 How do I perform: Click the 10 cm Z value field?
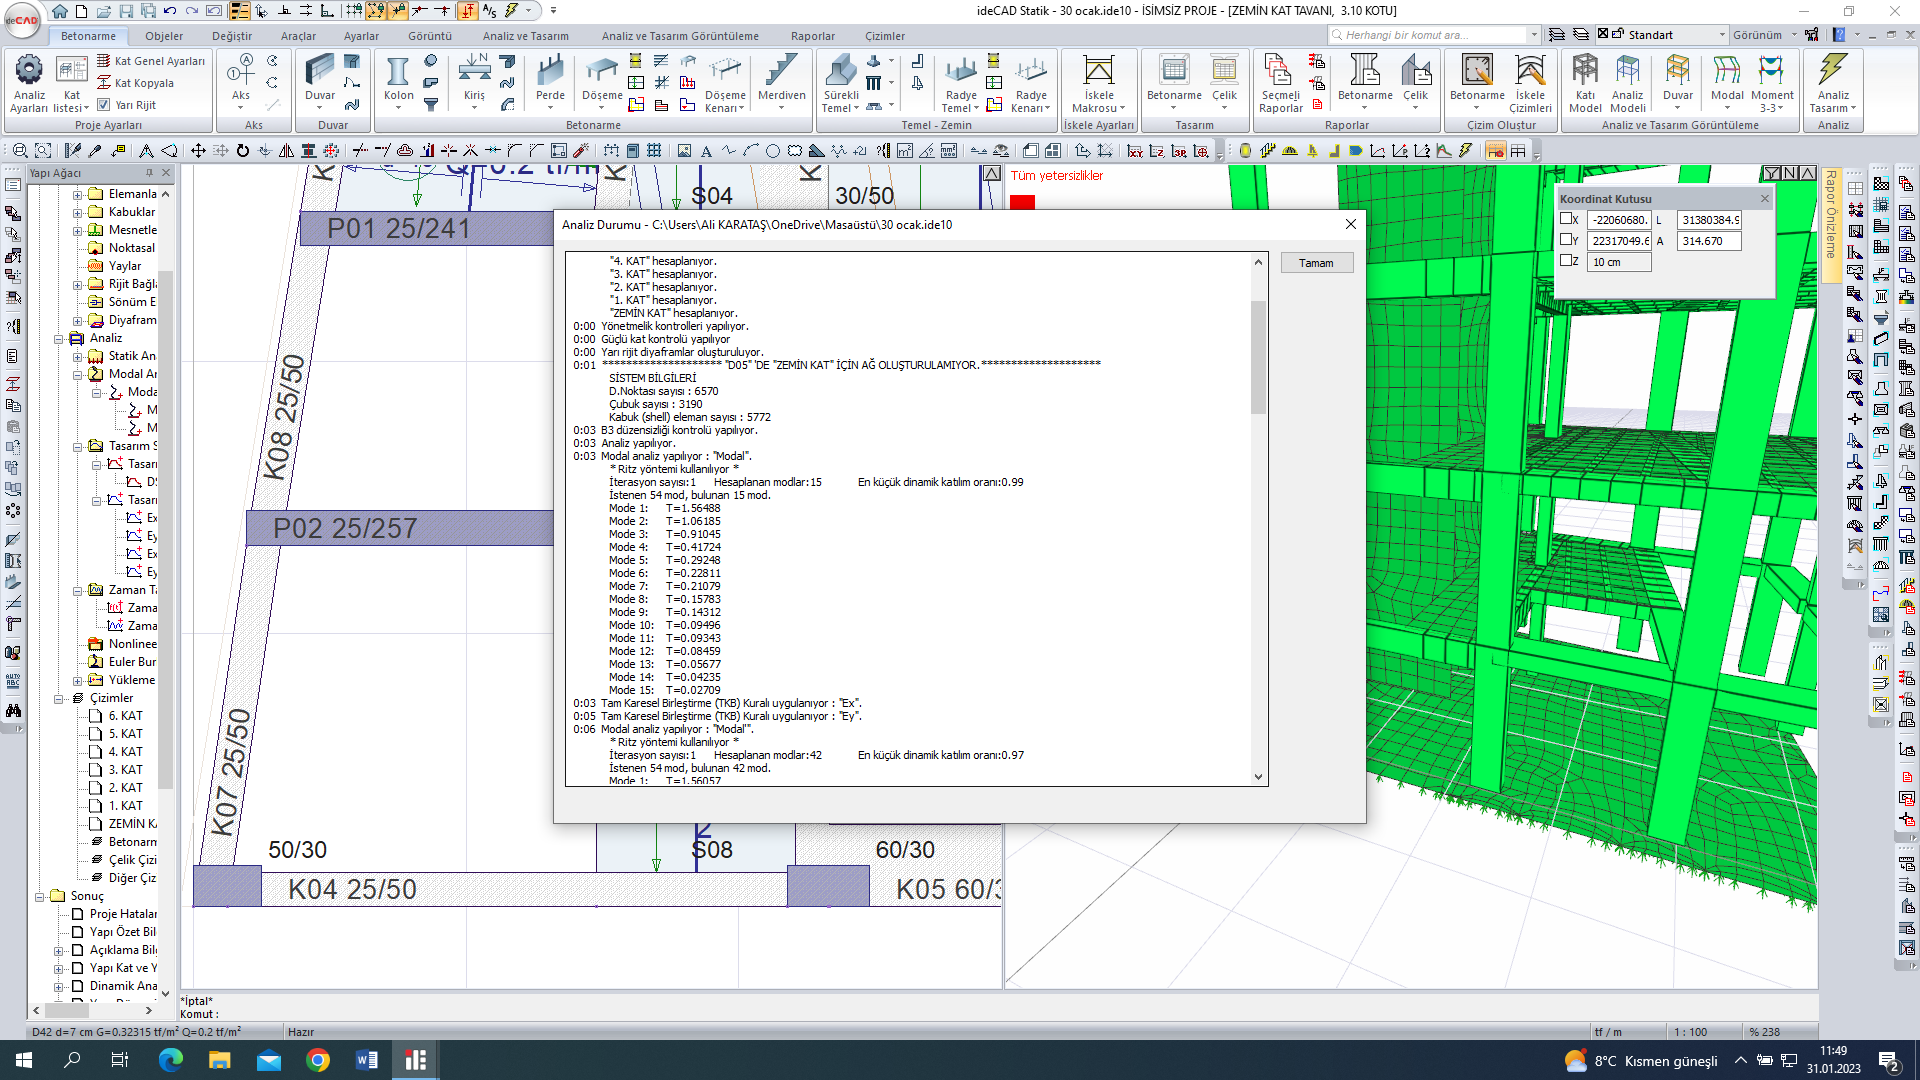pyautogui.click(x=1618, y=262)
